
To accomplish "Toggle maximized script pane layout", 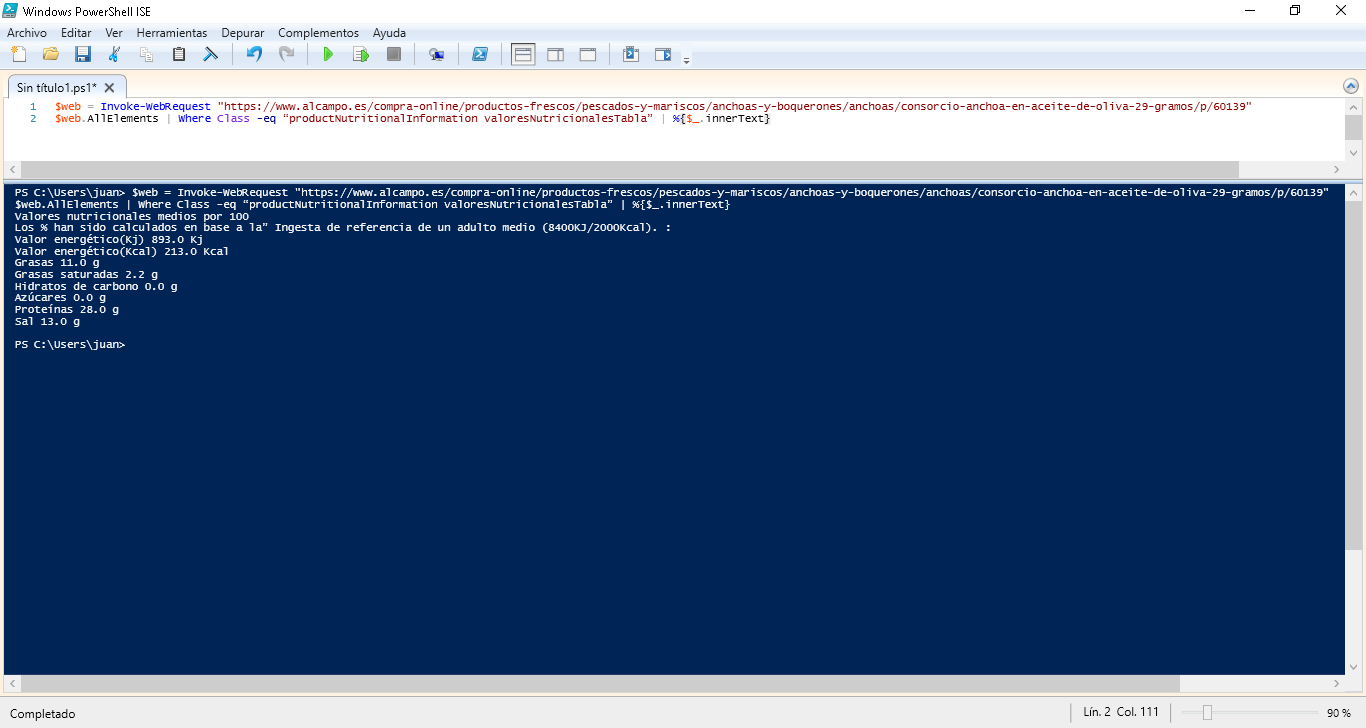I will [x=588, y=54].
